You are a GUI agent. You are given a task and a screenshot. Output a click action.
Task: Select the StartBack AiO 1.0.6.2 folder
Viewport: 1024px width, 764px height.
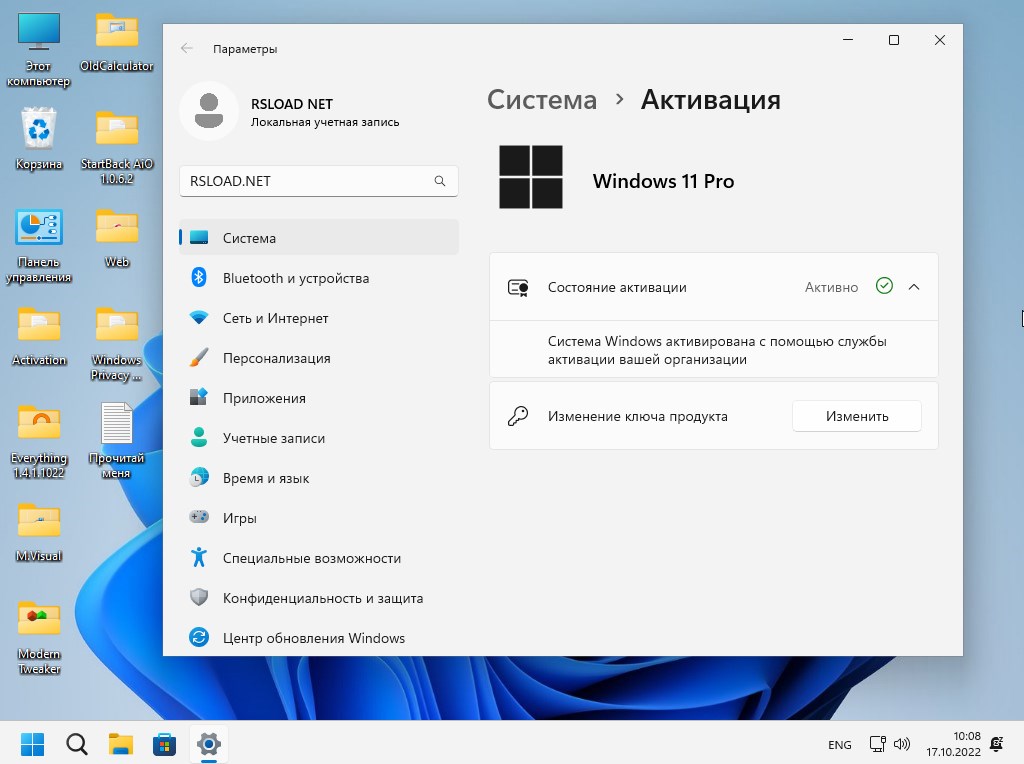coord(117,148)
